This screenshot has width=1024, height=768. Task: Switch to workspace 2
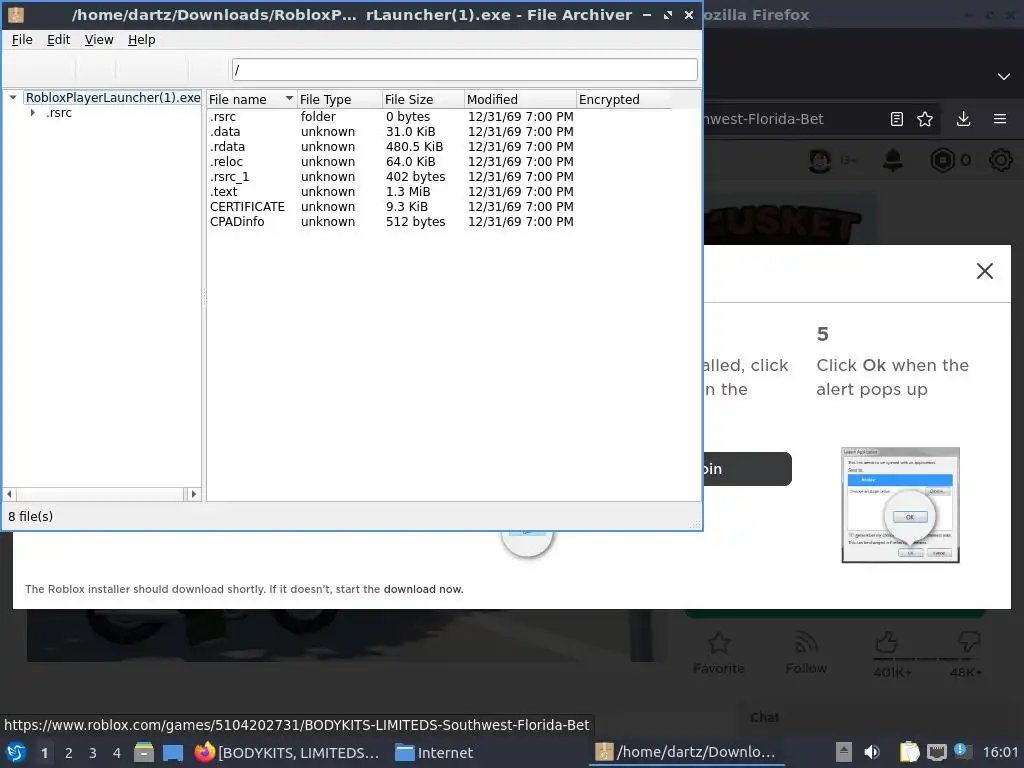click(69, 752)
